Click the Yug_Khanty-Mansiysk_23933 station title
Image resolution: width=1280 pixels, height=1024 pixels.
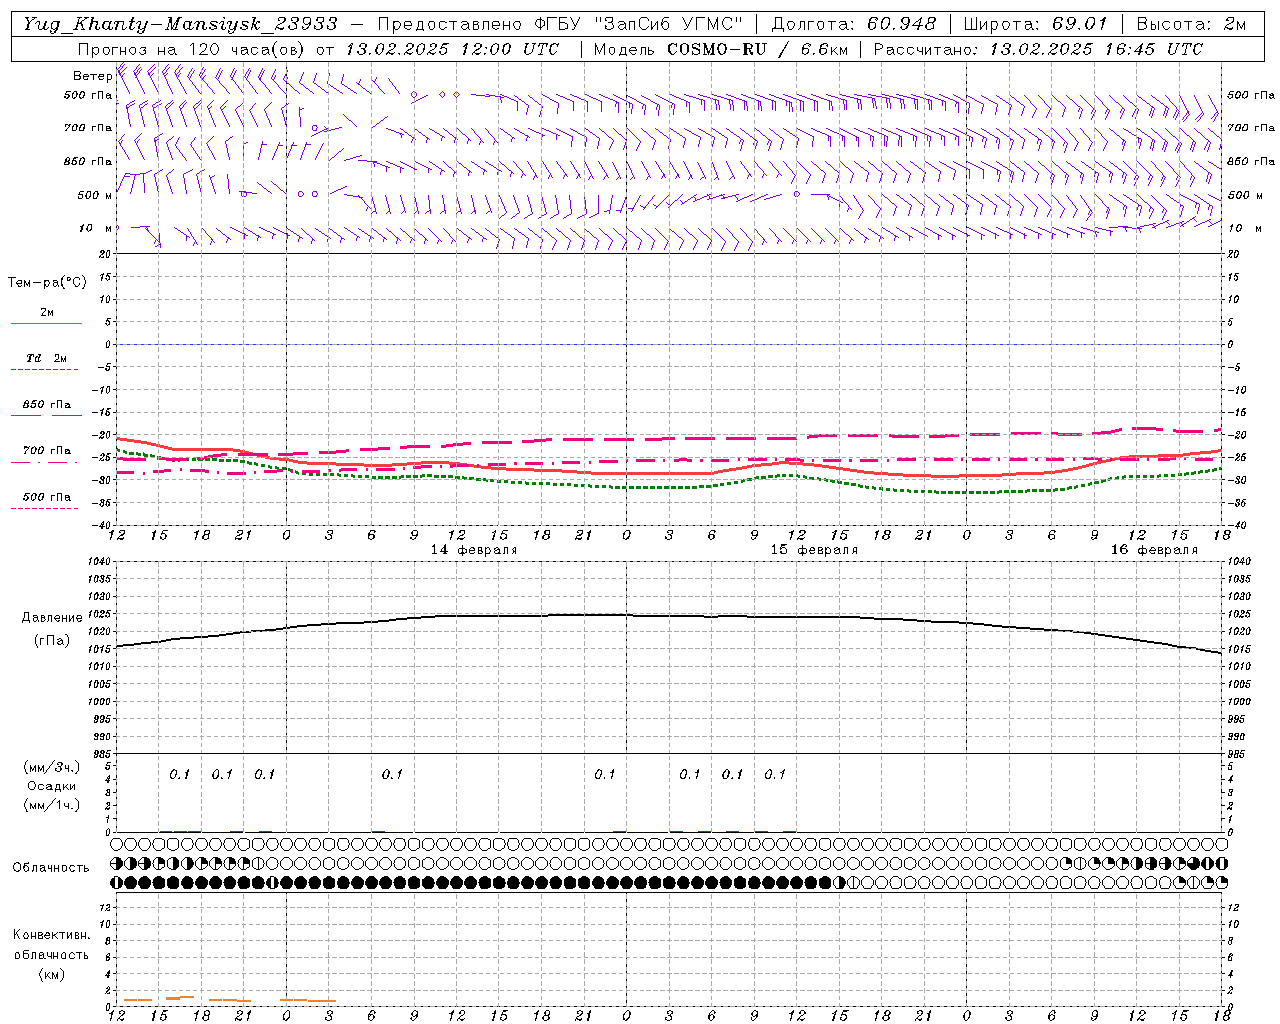[x=180, y=24]
